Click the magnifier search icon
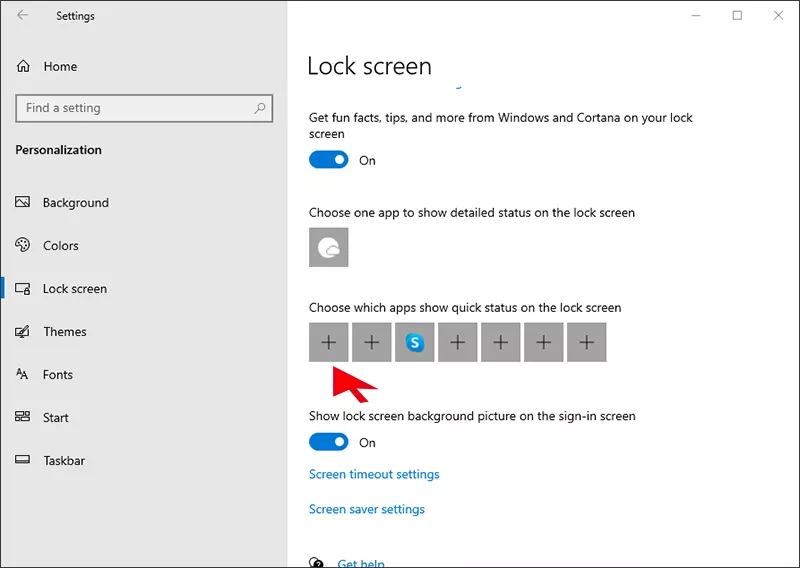 click(x=260, y=108)
